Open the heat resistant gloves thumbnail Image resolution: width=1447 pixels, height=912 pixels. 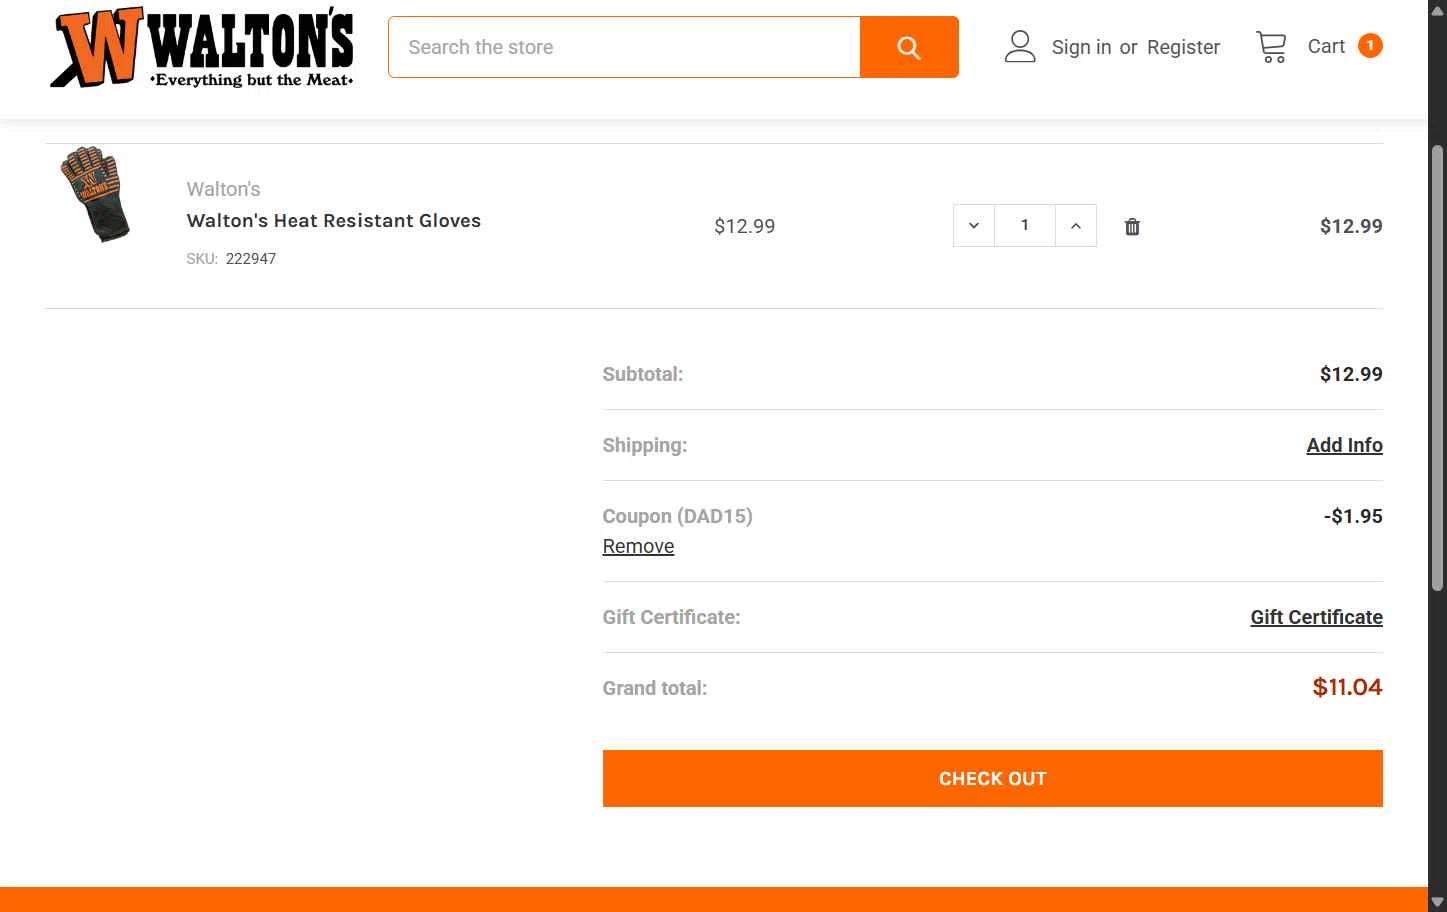[x=96, y=195]
